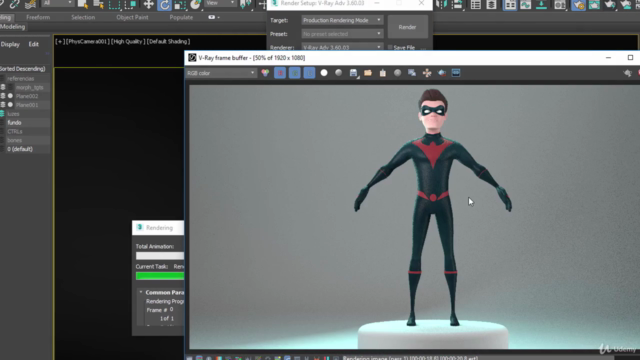640x360 pixels.
Task: Choose the Select Object tool
Action: pos(82,4)
